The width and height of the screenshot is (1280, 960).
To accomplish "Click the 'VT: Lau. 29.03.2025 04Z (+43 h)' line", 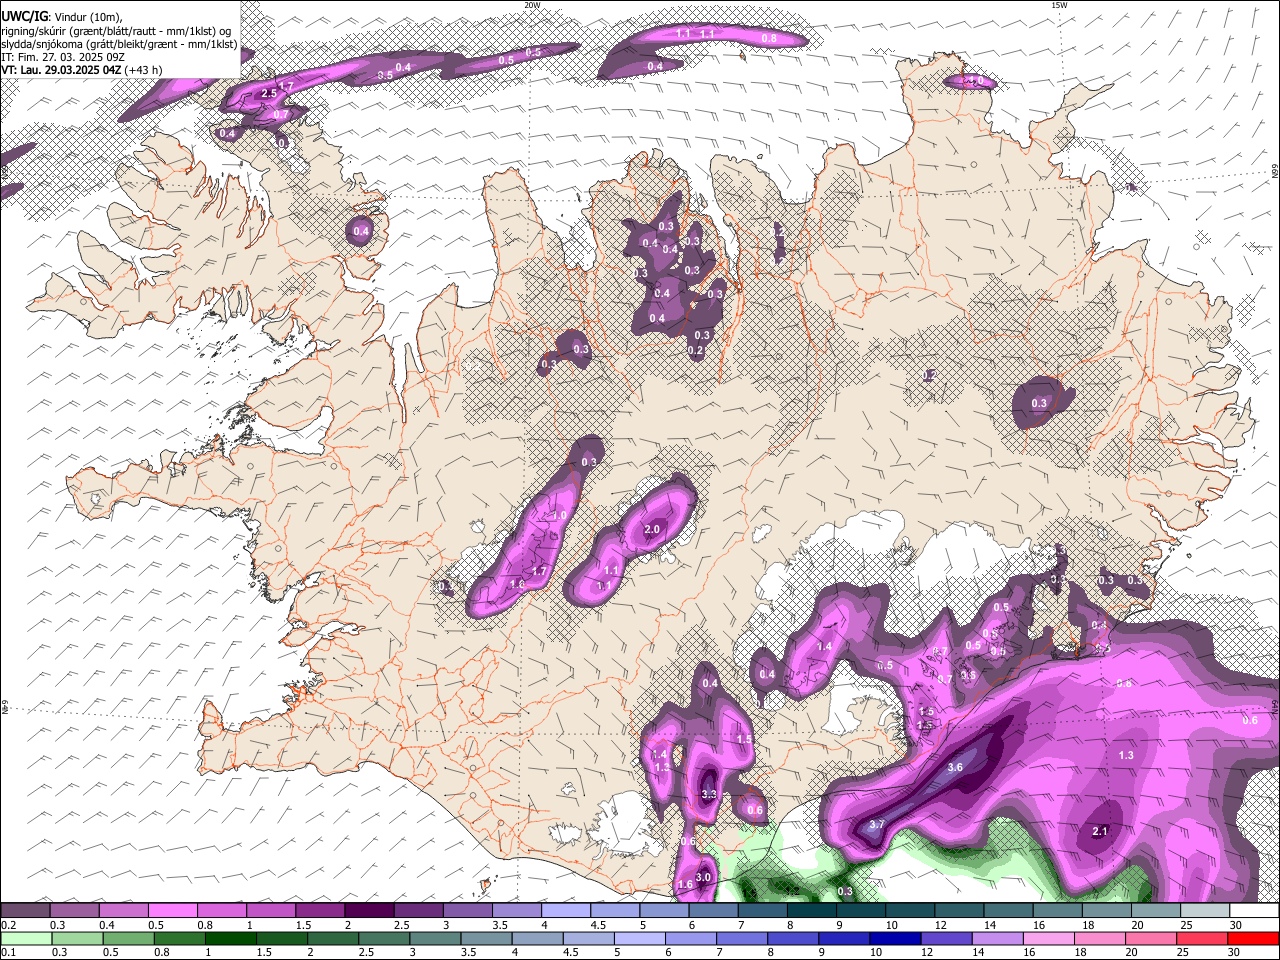I will coord(82,70).
